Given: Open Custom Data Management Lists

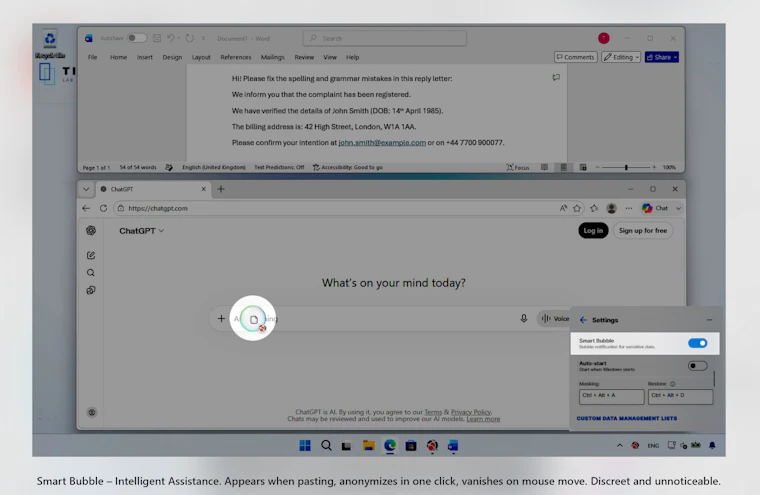Looking at the screenshot, I should coord(627,418).
